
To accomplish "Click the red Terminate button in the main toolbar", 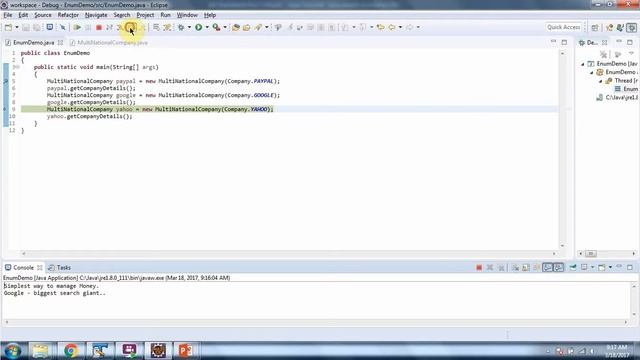I will [x=99, y=27].
